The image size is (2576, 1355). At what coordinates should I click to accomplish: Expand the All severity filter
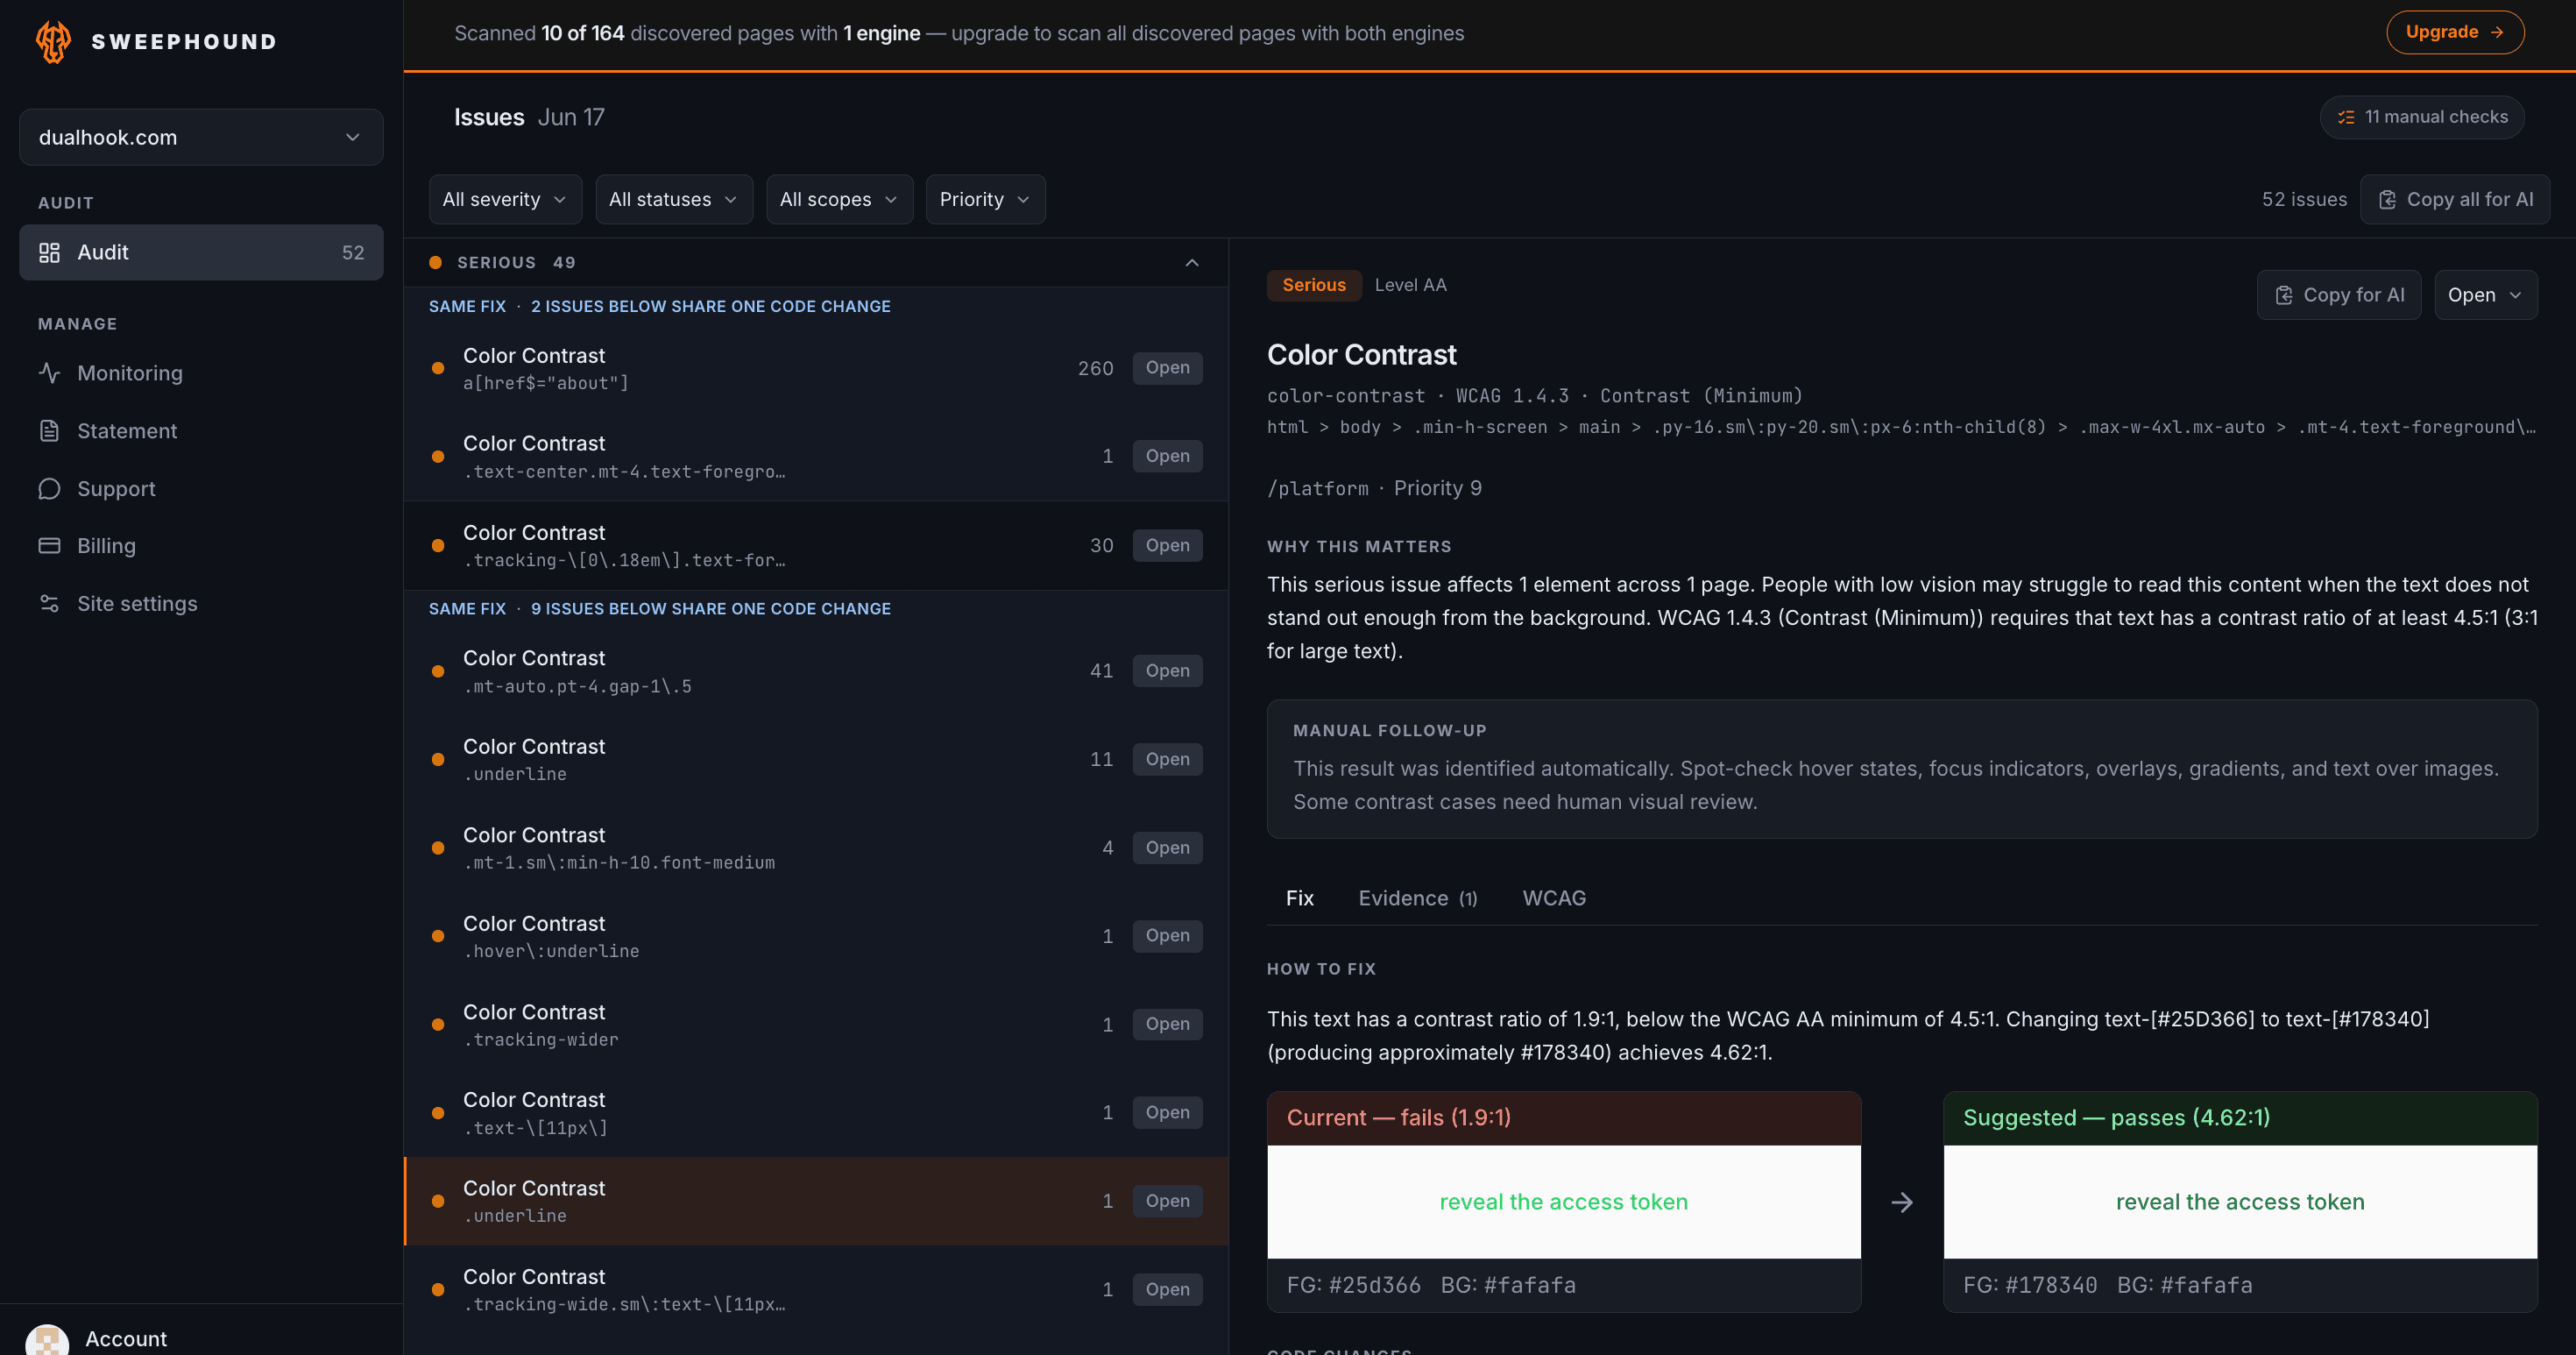point(504,200)
